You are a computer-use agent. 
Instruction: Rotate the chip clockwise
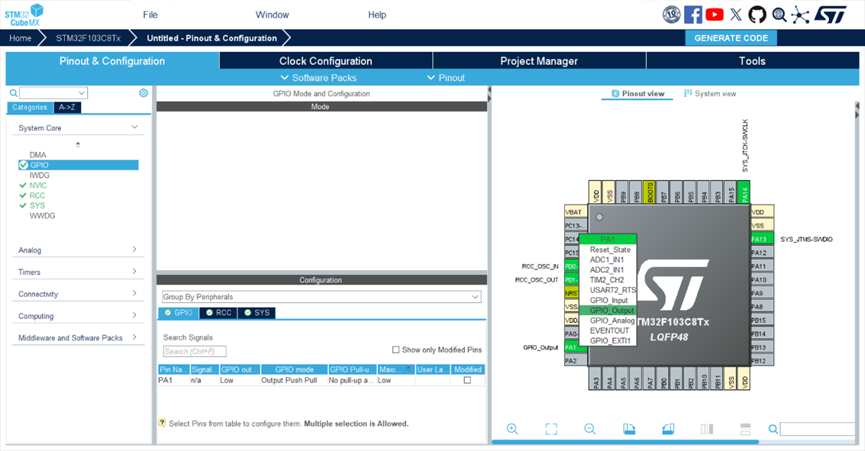(629, 429)
